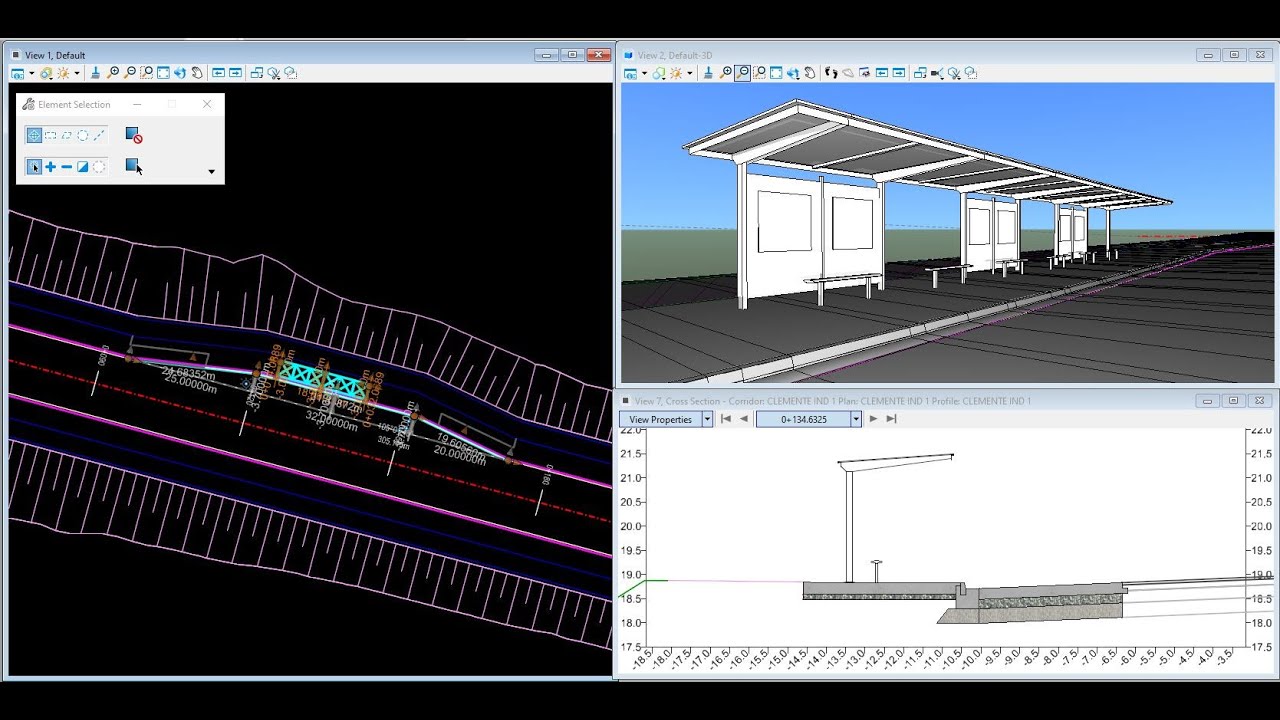The width and height of the screenshot is (1280, 720).
Task: Jump to last cross section station
Action: 891,419
